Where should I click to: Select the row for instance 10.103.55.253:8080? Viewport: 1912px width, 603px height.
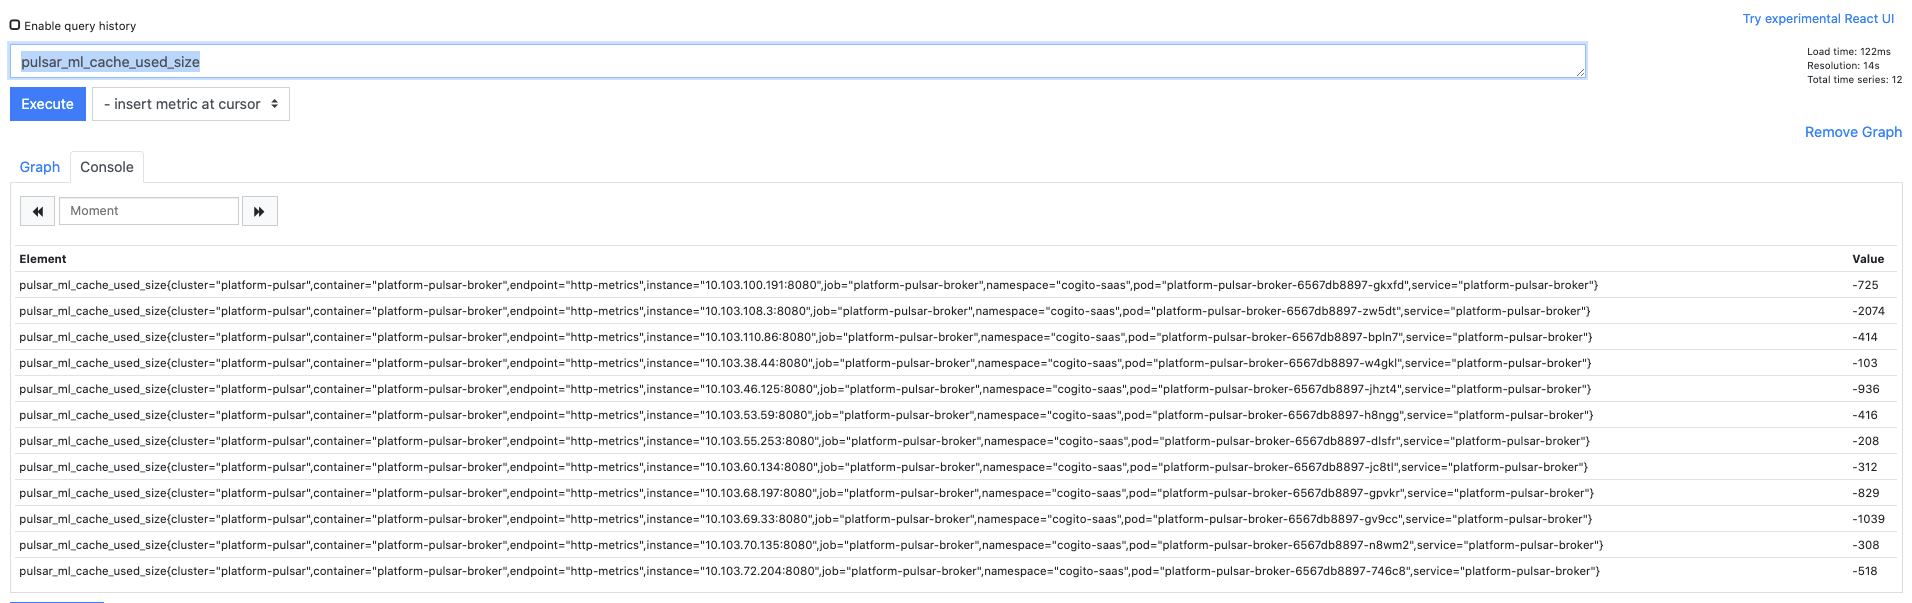(x=956, y=441)
